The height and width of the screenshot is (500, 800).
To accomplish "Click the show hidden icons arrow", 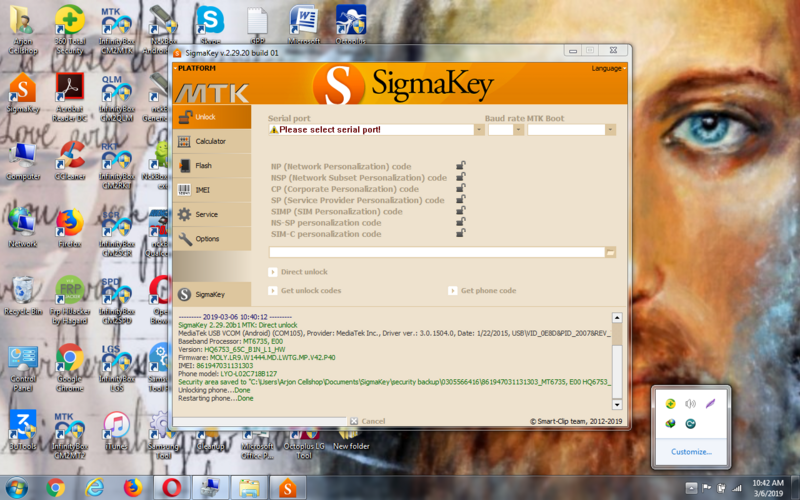I will coord(690,488).
